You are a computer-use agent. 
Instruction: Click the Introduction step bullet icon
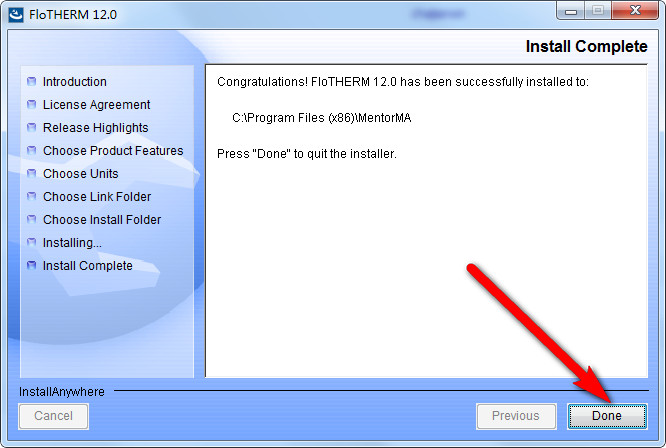(x=31, y=82)
